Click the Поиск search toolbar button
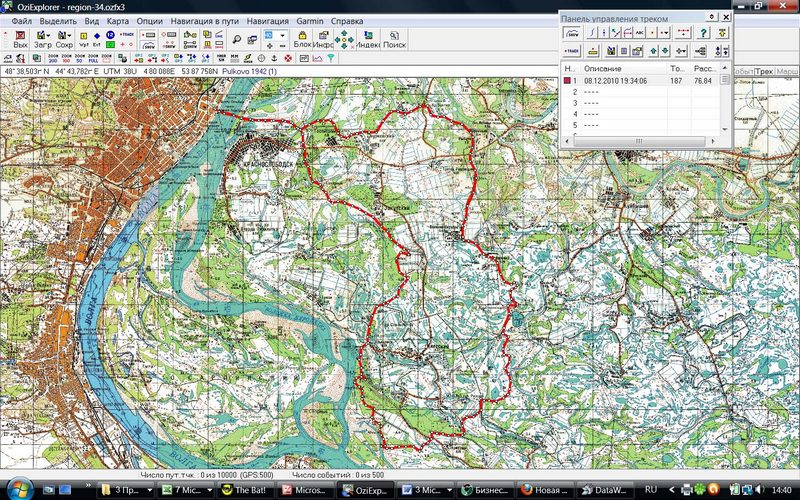The image size is (800, 500). 394,39
